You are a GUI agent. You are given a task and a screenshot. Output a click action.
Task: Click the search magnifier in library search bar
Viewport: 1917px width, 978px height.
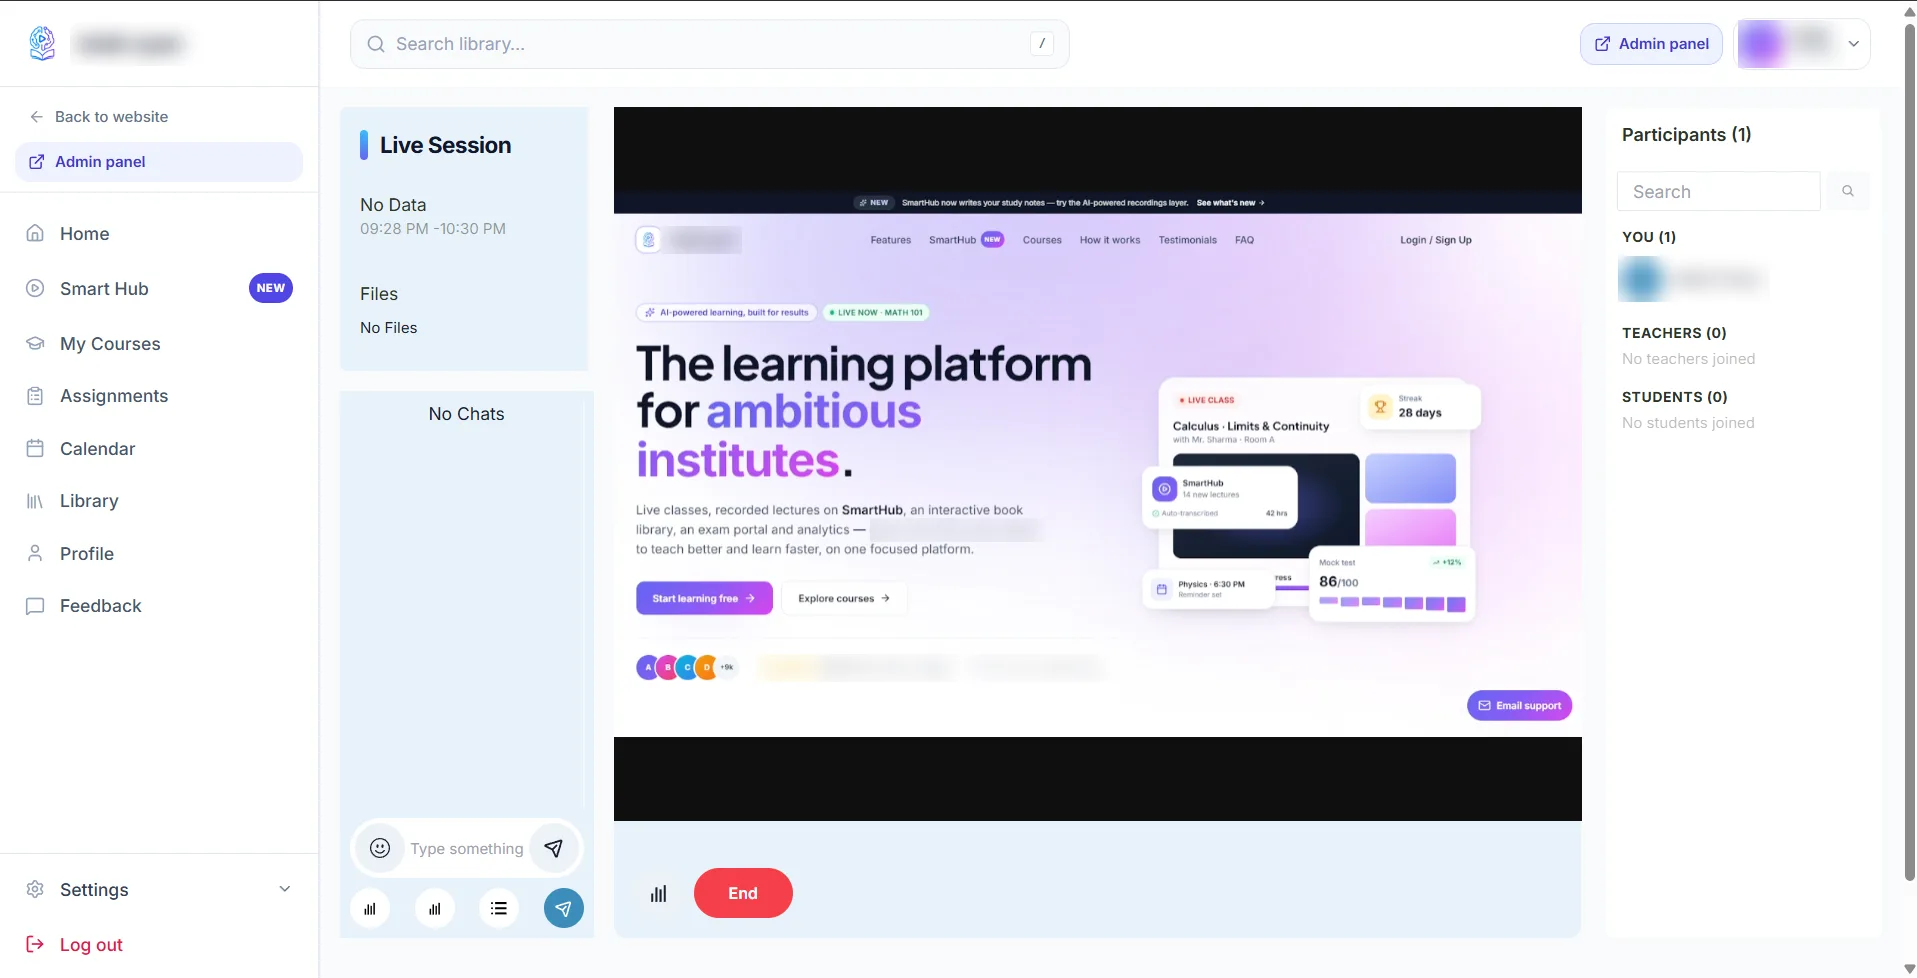[x=376, y=44]
